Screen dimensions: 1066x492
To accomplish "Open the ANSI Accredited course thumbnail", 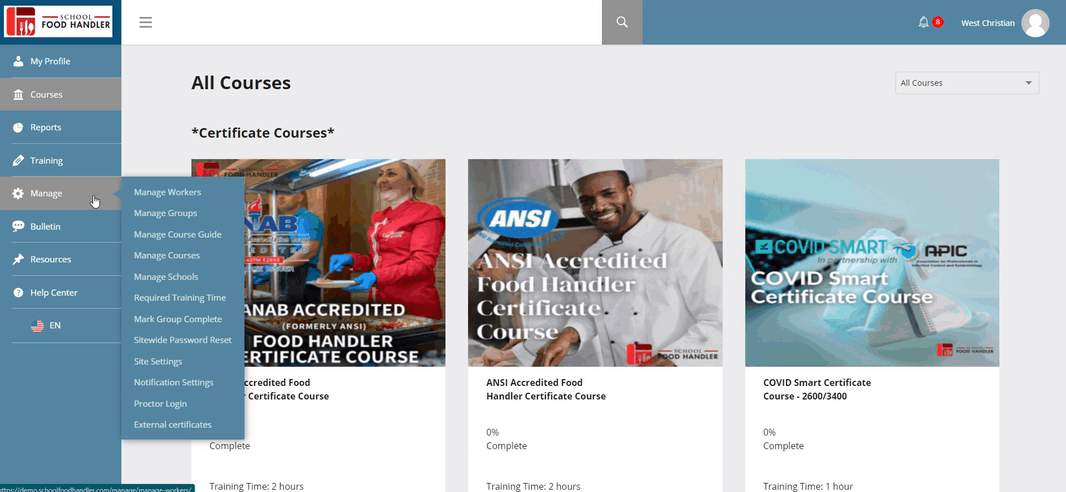I will coord(595,263).
